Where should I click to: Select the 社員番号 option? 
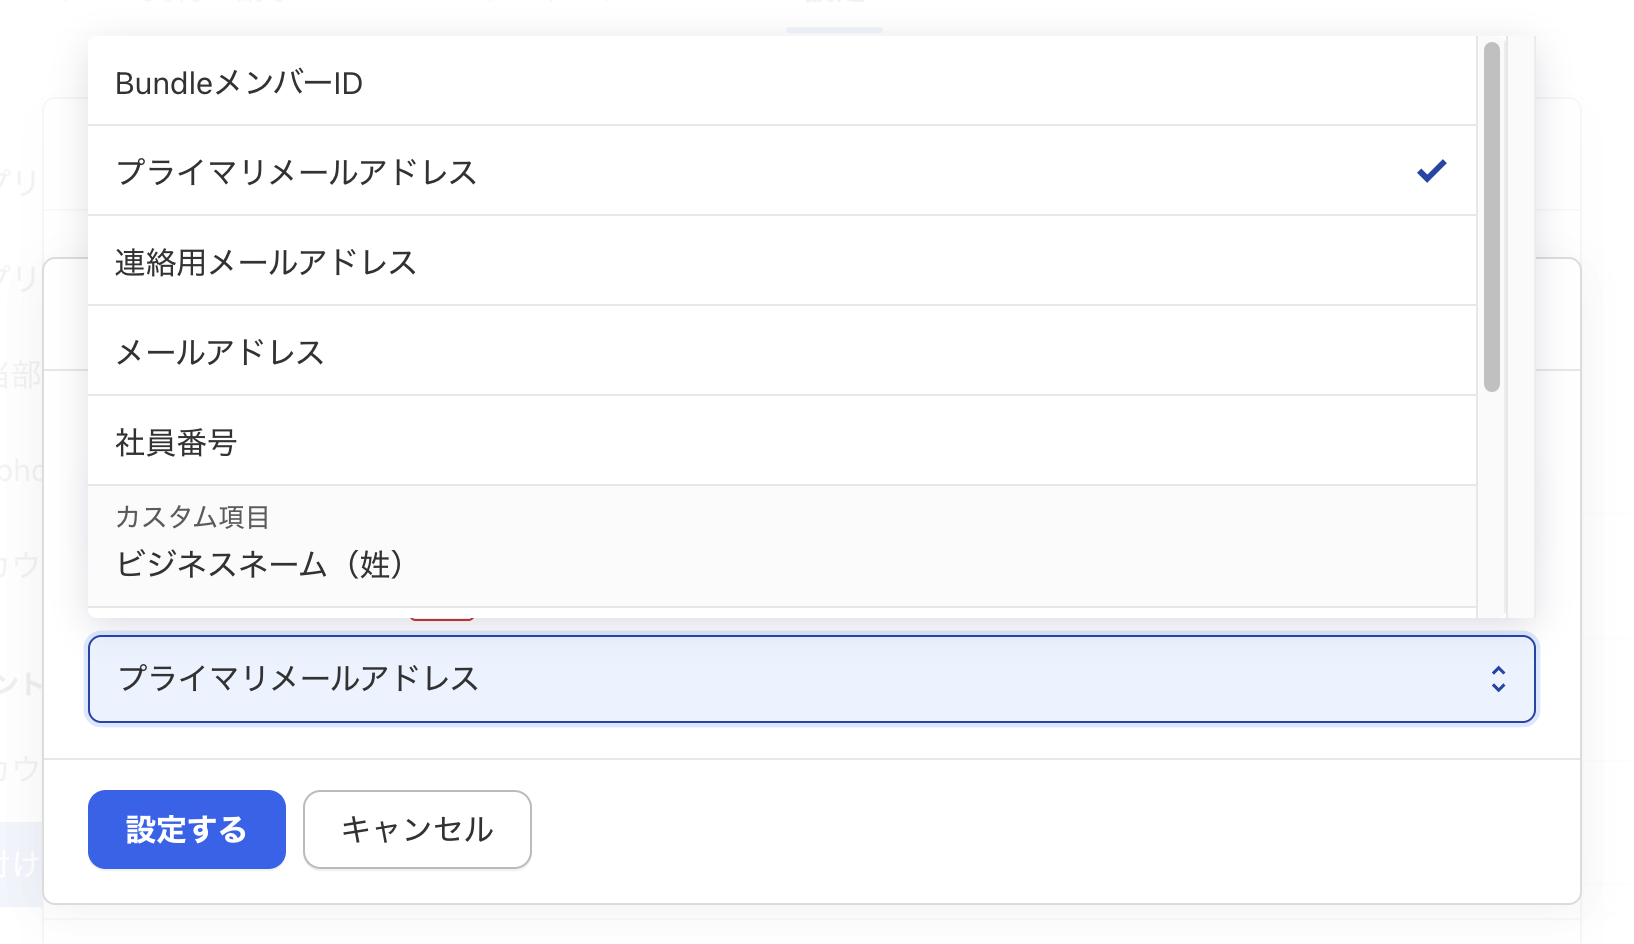176,442
